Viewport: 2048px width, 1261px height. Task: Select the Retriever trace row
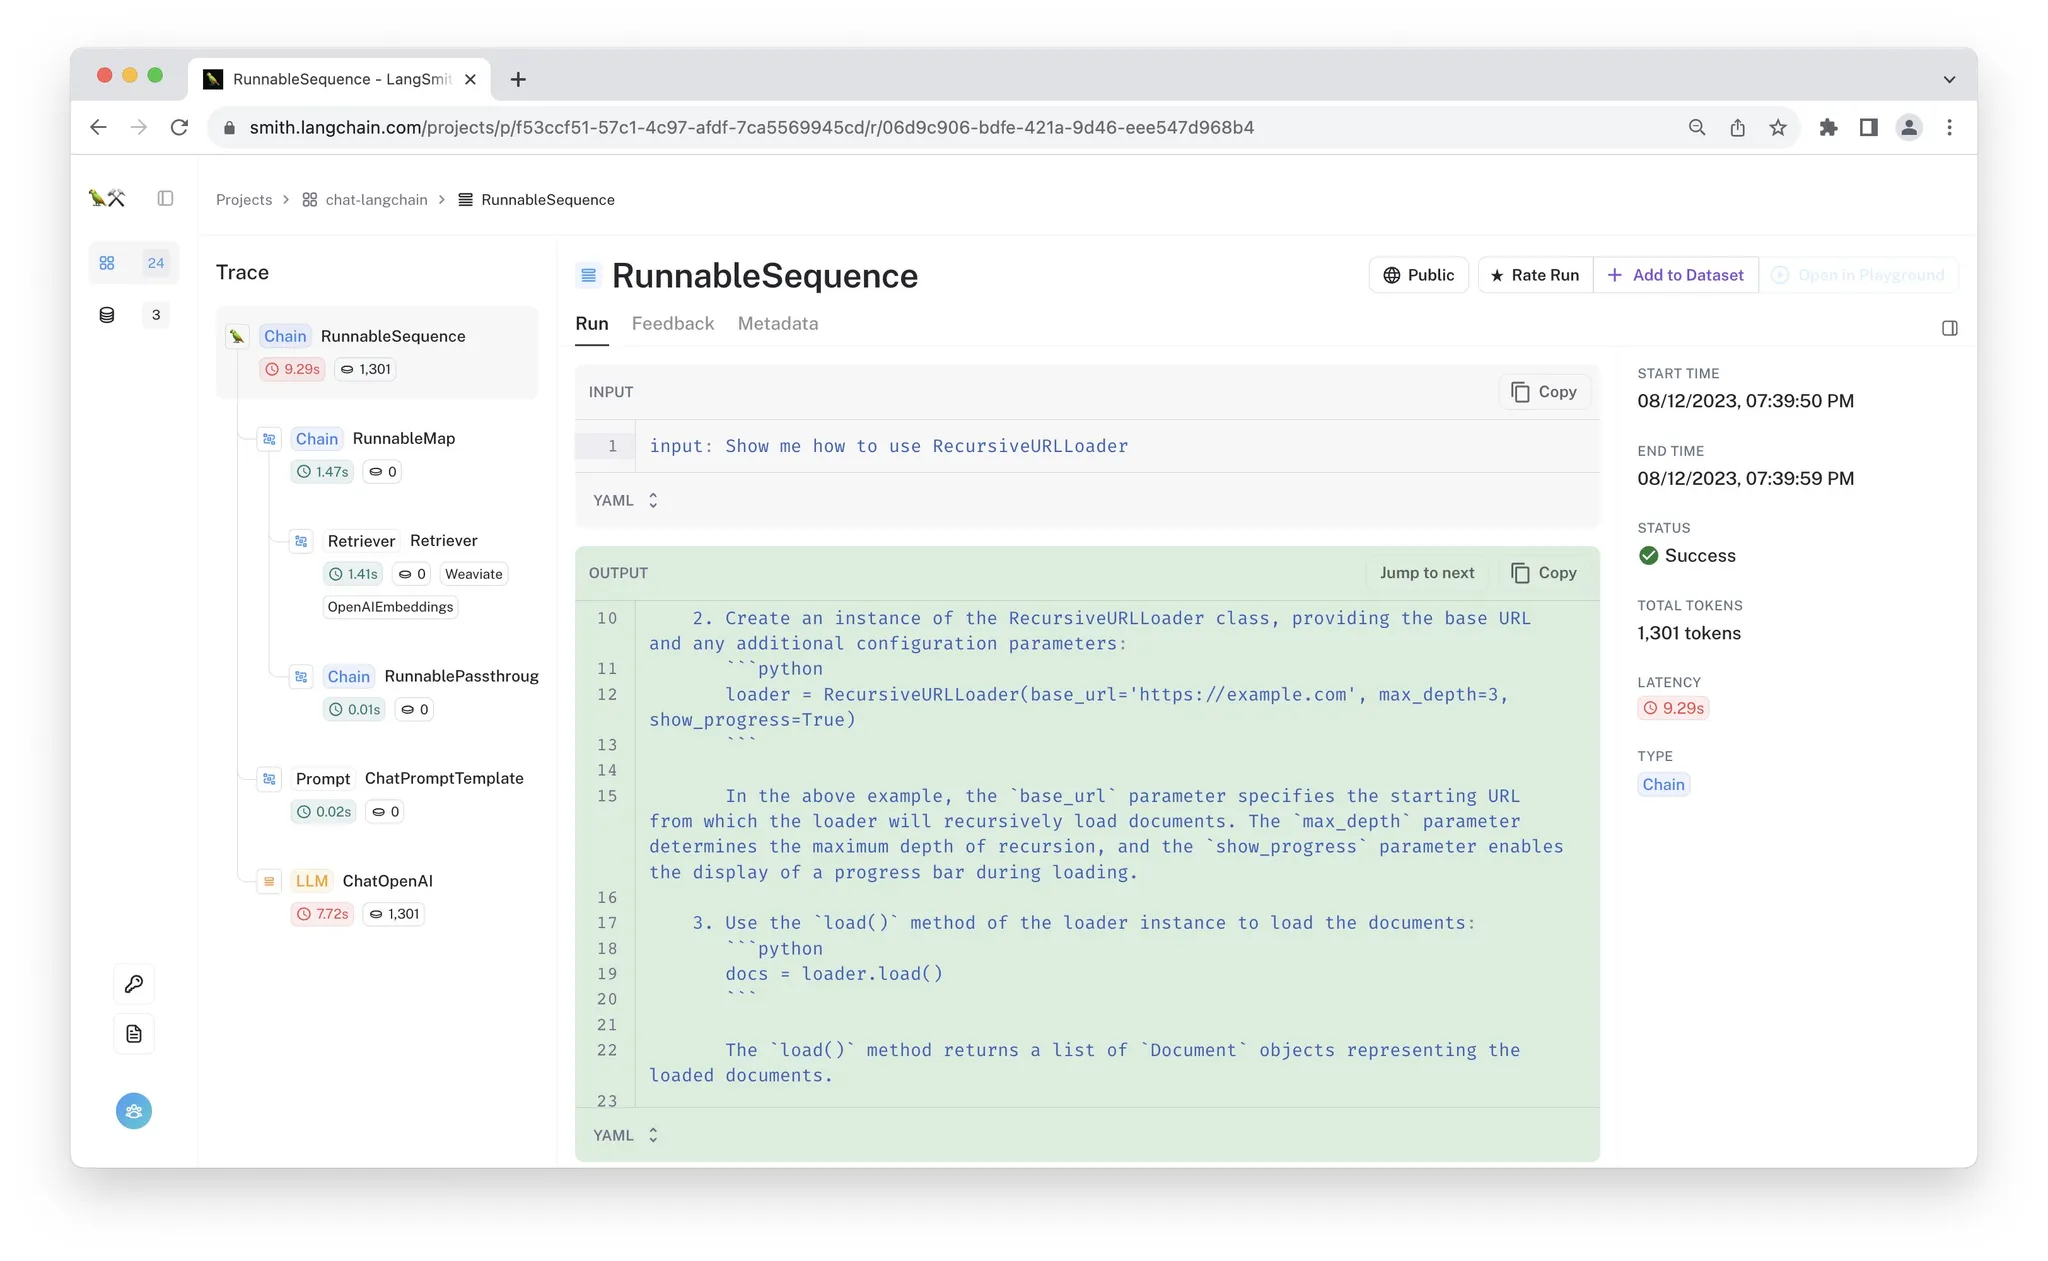411,574
